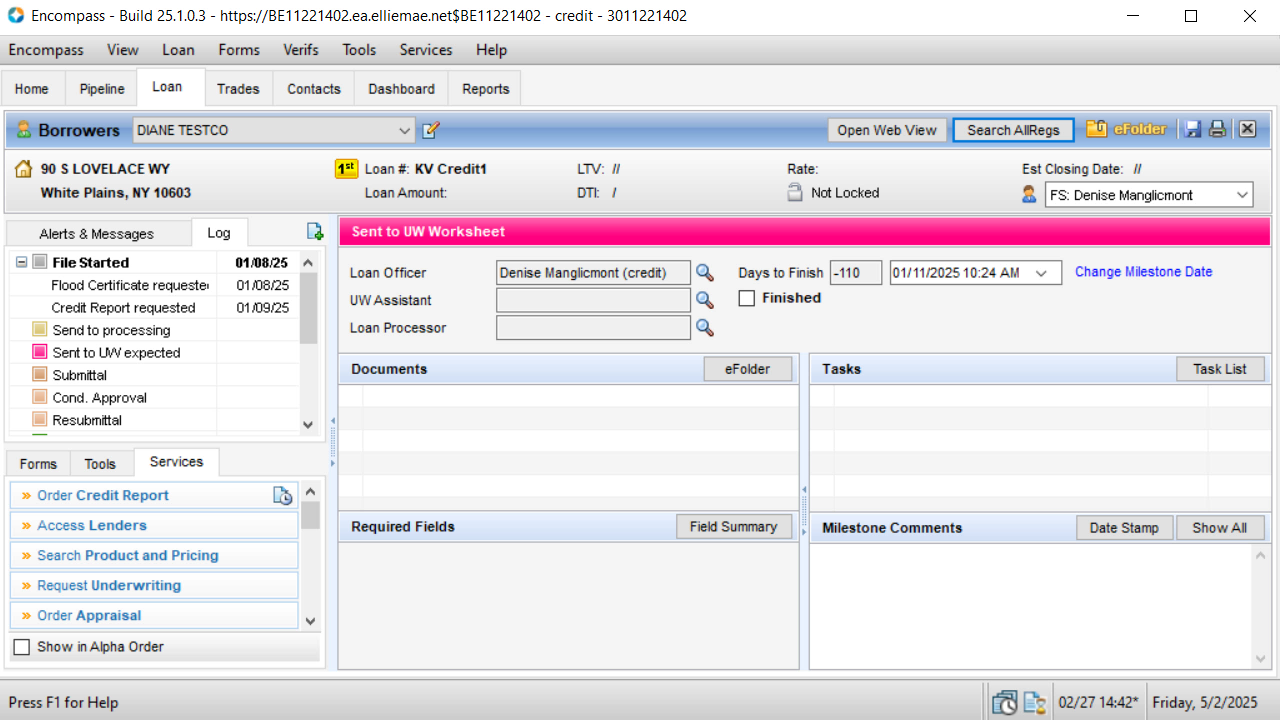1280x720 pixels.
Task: Open the Forms menu in the menu bar
Action: [x=239, y=50]
